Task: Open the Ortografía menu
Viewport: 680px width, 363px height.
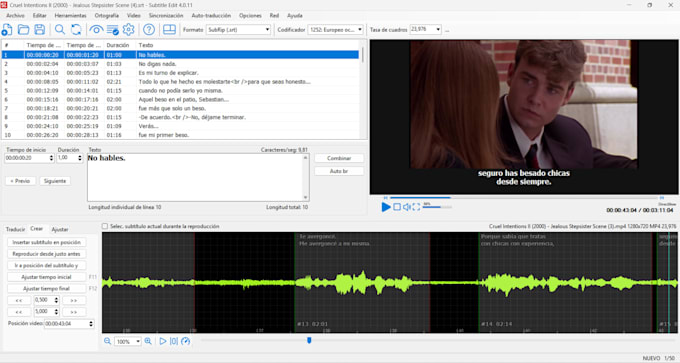Action: pos(106,16)
